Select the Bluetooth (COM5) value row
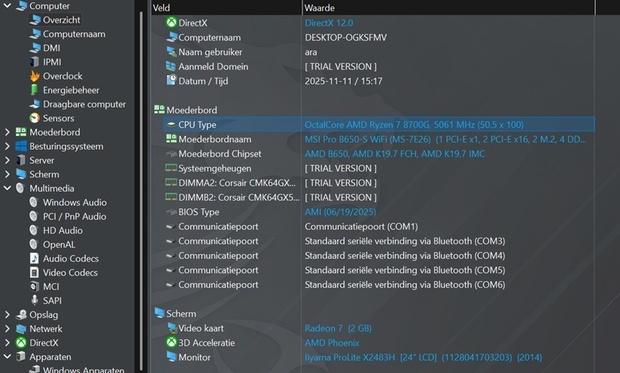The height and width of the screenshot is (373, 620). click(x=405, y=270)
